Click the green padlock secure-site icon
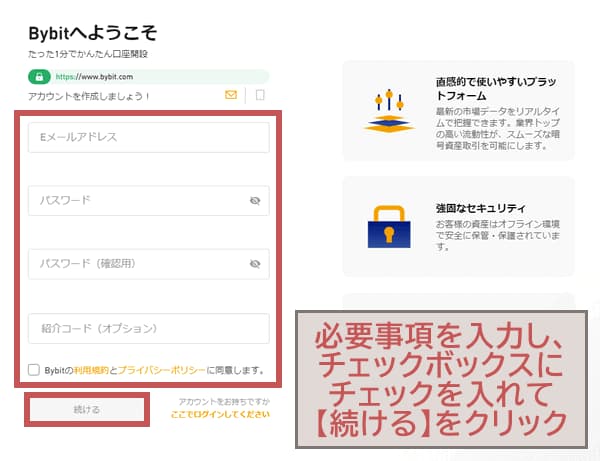This screenshot has width=600, height=461. coord(39,77)
